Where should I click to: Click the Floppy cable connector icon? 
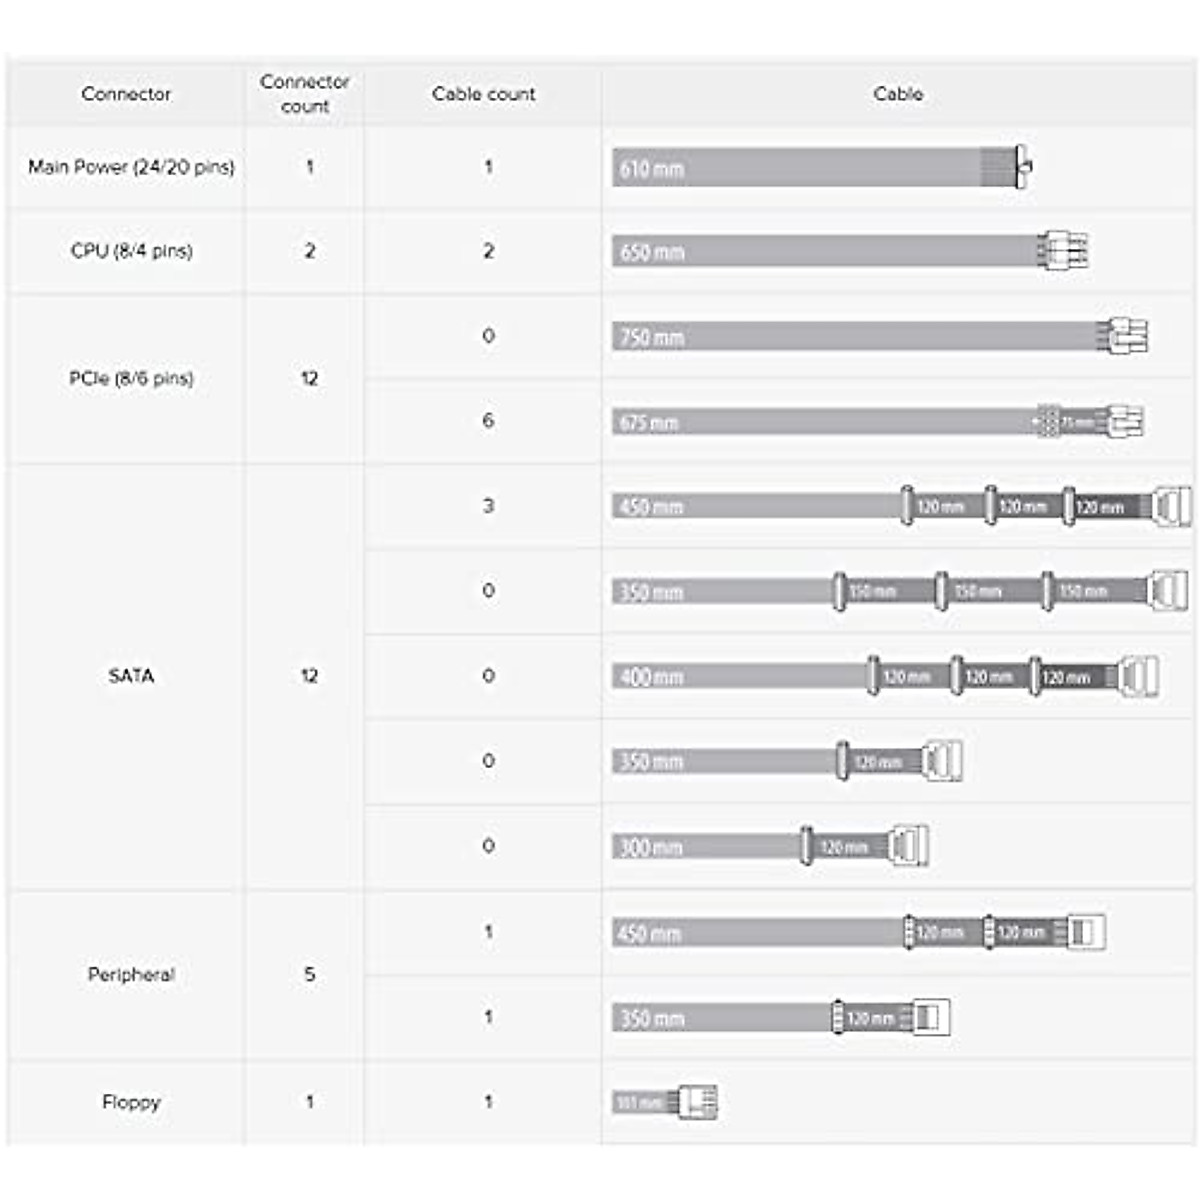pyautogui.click(x=698, y=1102)
